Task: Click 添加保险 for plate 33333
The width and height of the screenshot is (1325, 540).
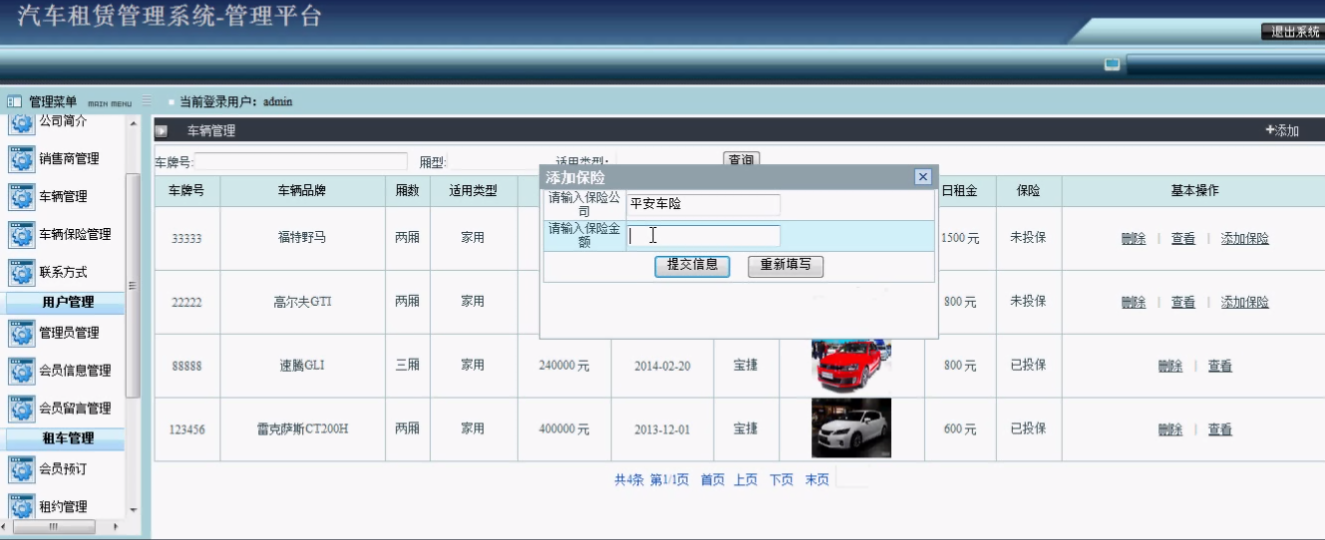Action: (x=1245, y=239)
